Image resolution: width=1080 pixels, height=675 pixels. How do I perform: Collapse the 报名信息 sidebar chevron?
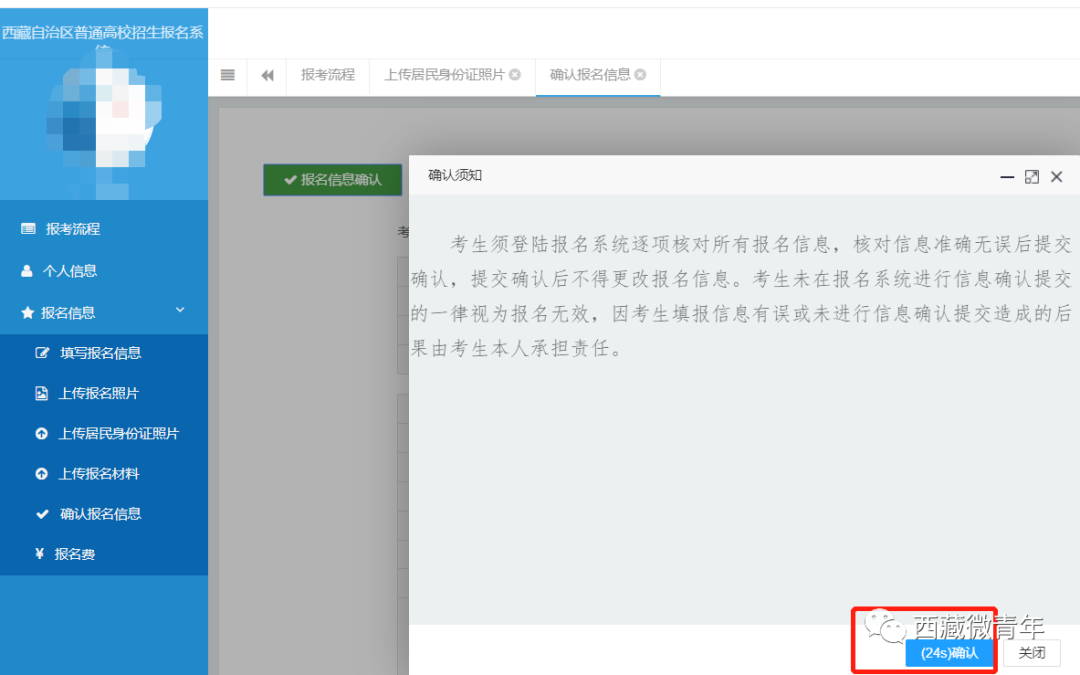(x=180, y=311)
